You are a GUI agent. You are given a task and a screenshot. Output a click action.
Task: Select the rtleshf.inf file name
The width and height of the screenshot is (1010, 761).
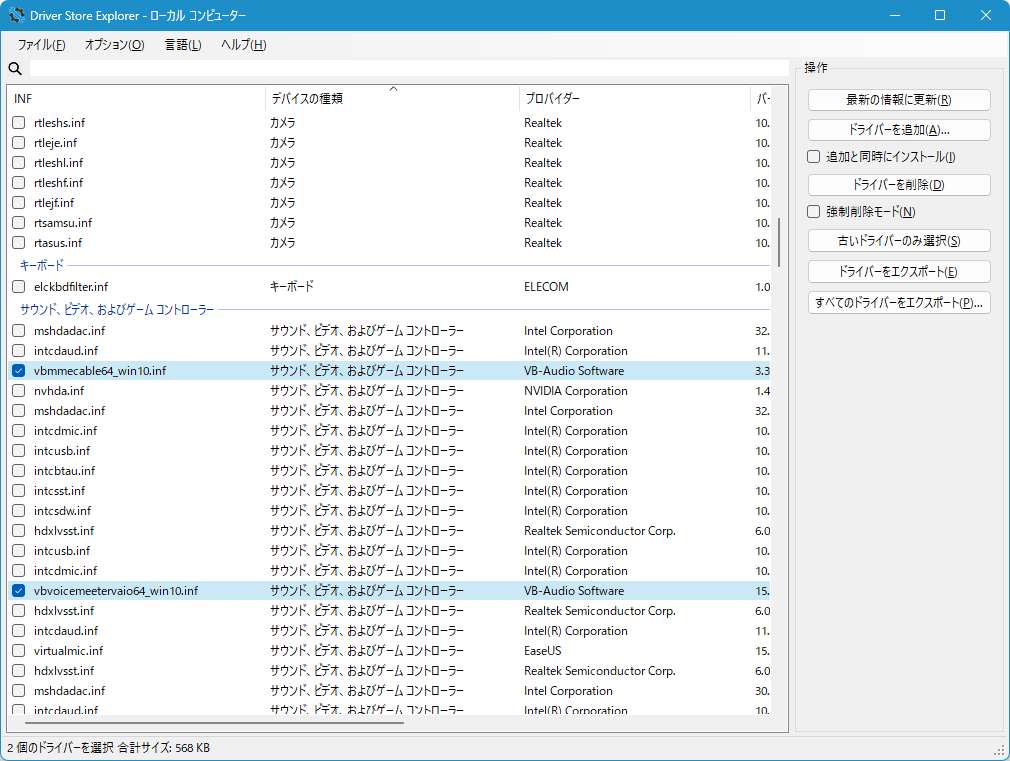59,182
